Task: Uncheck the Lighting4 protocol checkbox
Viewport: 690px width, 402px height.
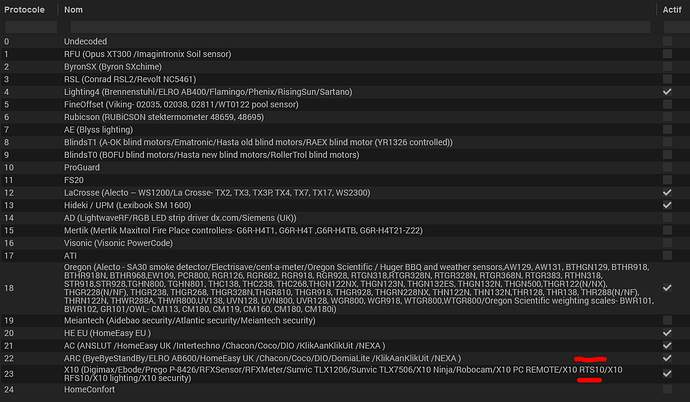Action: point(667,91)
